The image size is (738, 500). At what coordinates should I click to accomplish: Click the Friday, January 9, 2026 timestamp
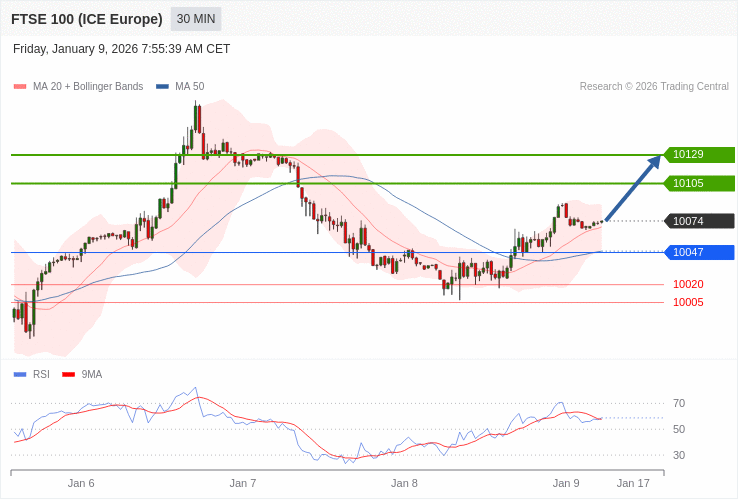121,49
